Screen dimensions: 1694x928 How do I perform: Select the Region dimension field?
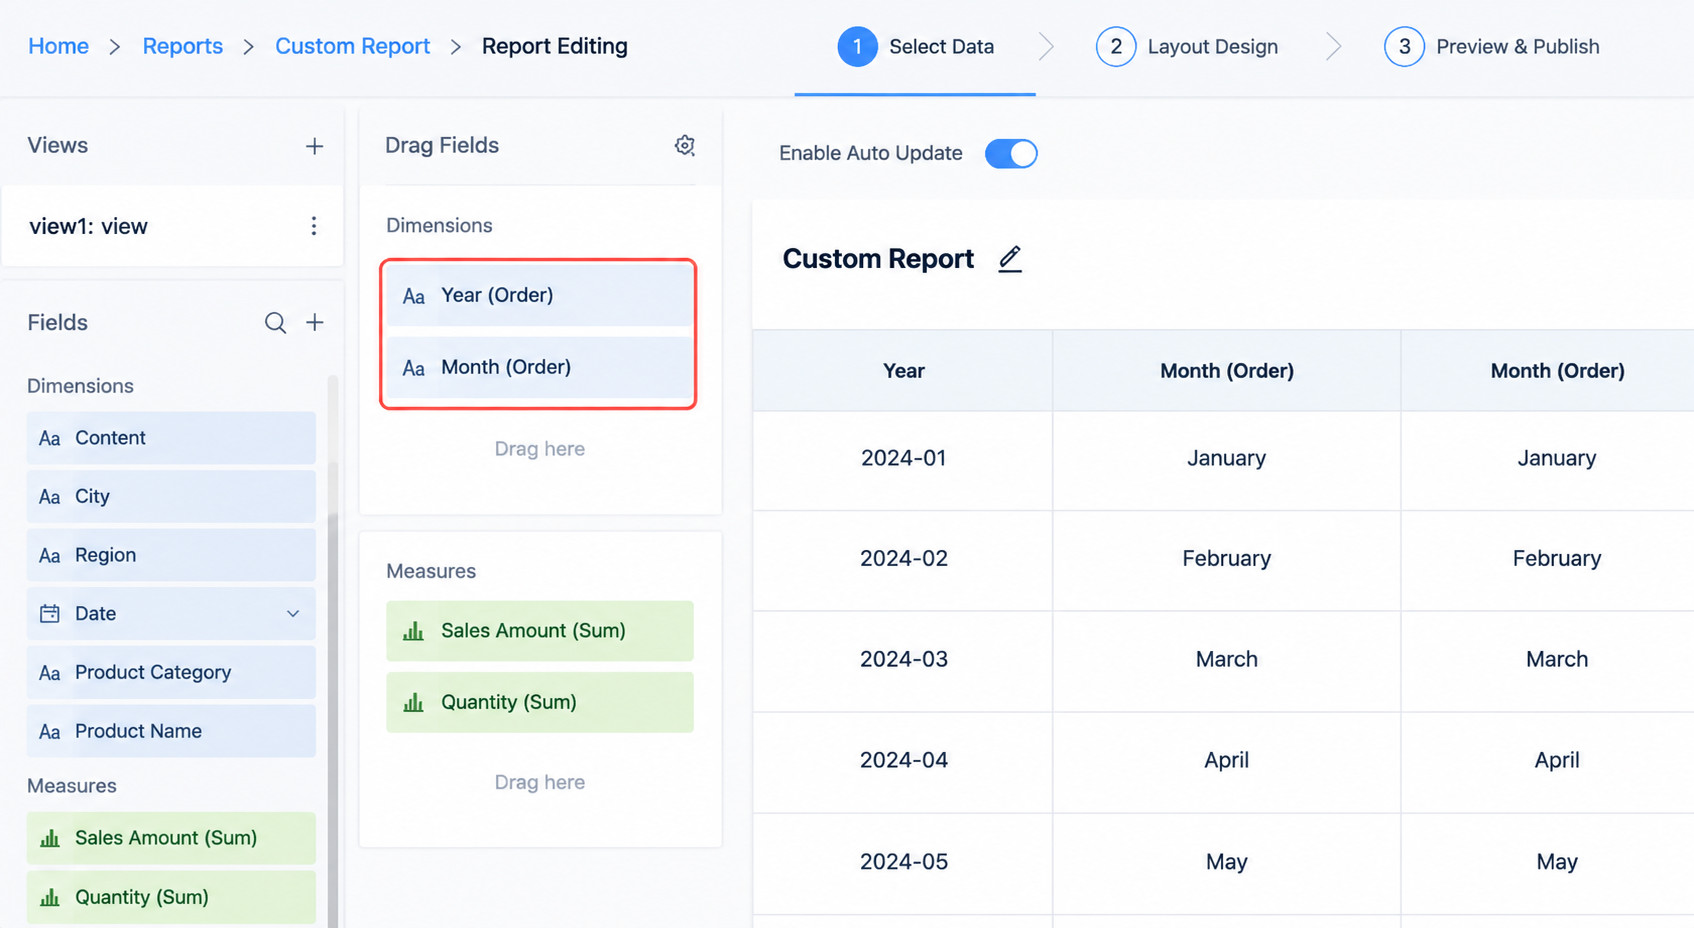coord(171,555)
